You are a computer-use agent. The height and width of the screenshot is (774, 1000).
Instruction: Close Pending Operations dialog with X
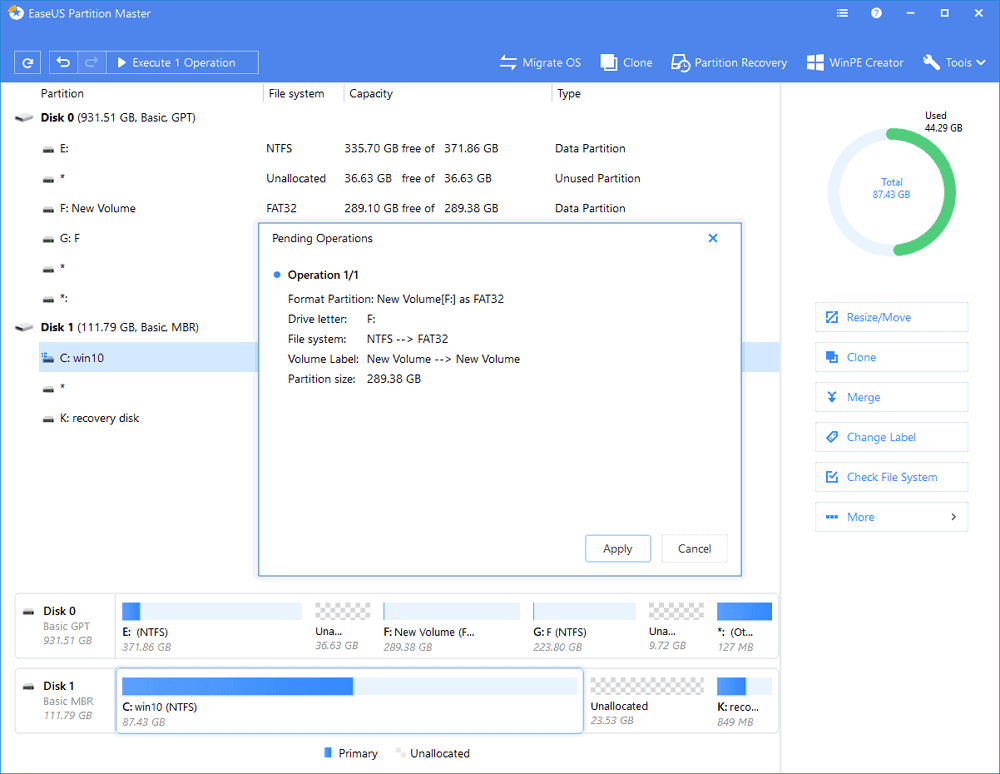pos(713,238)
